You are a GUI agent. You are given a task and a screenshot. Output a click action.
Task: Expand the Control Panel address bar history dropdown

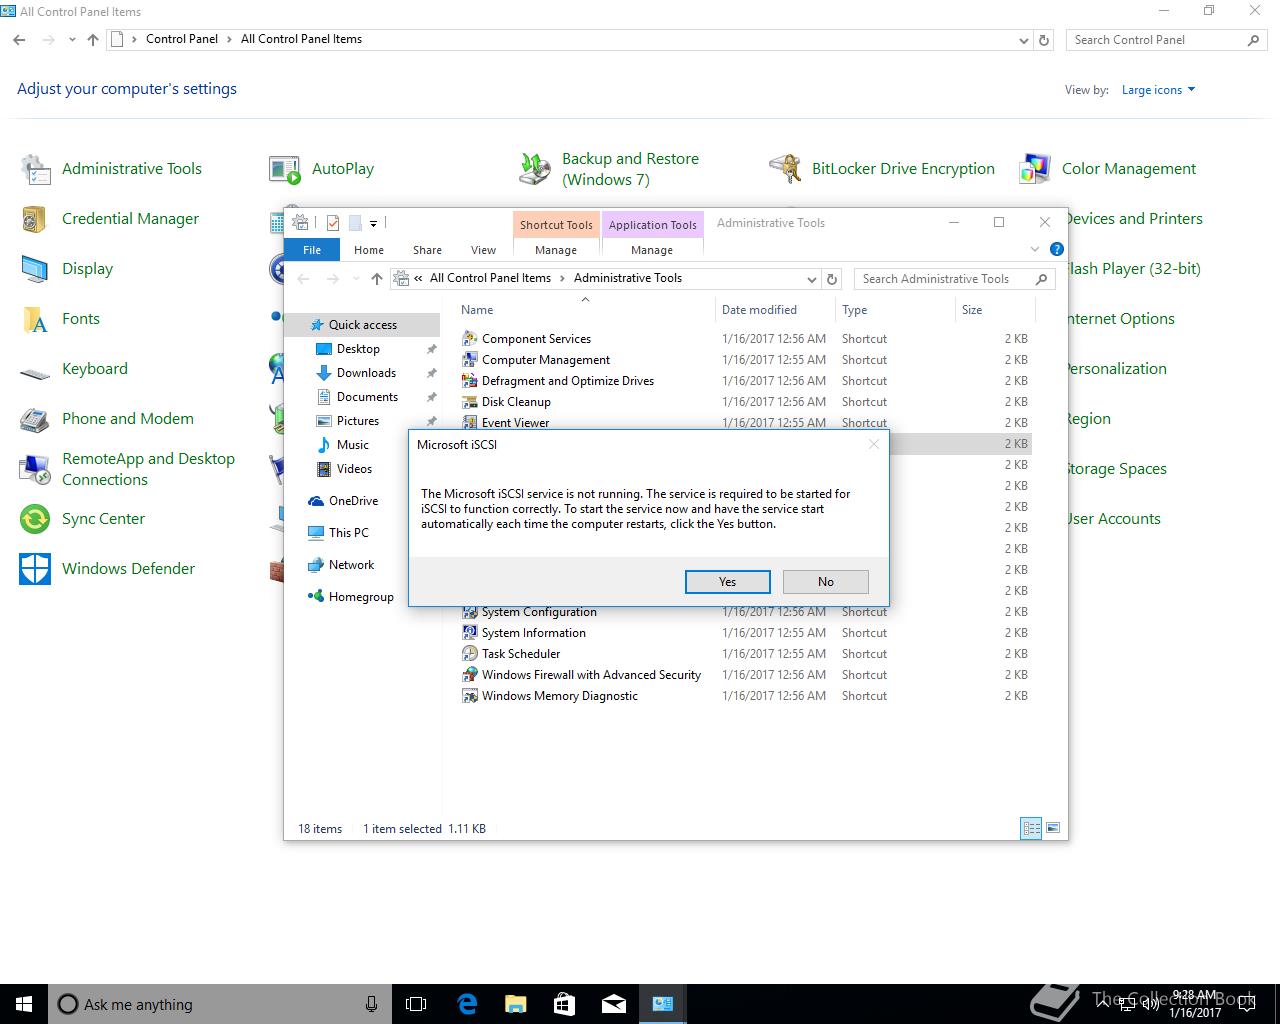pos(1023,40)
